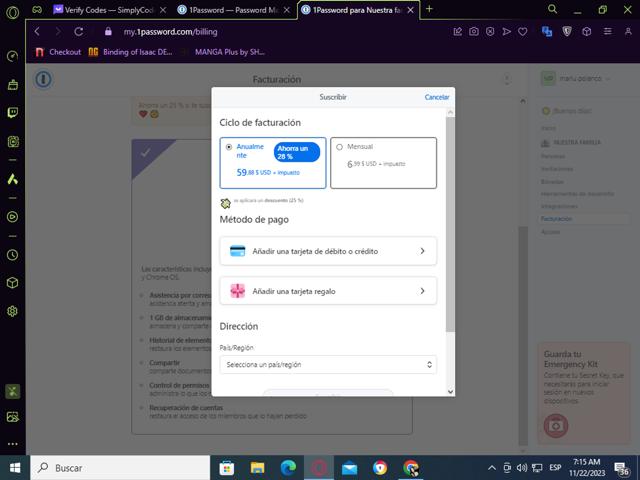Show hidden system tray icons
The width and height of the screenshot is (640, 480).
tap(492, 468)
